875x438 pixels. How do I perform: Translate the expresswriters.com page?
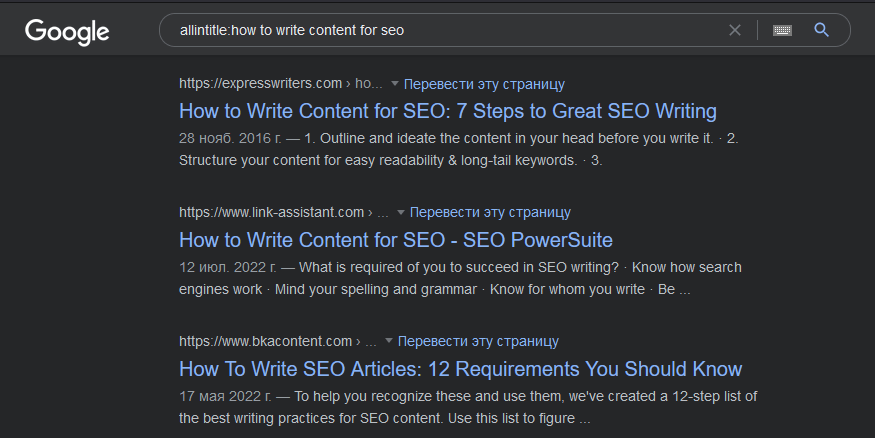point(484,84)
